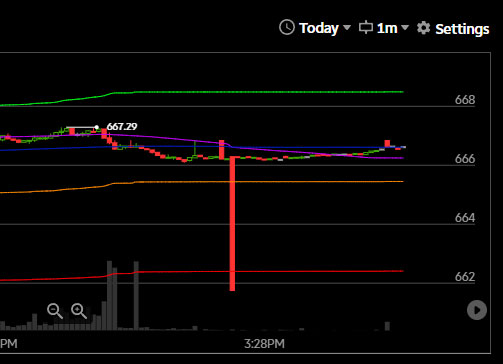
Task: Click the 662 price axis label
Action: coord(465,277)
